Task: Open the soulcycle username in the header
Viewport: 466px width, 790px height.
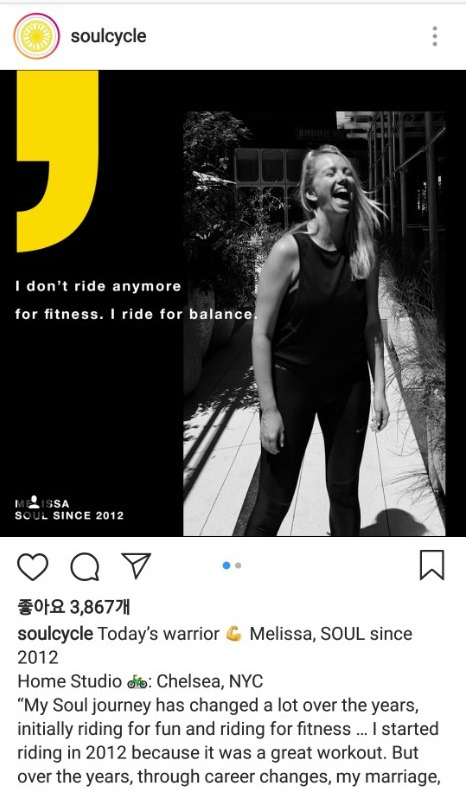Action: 108,36
